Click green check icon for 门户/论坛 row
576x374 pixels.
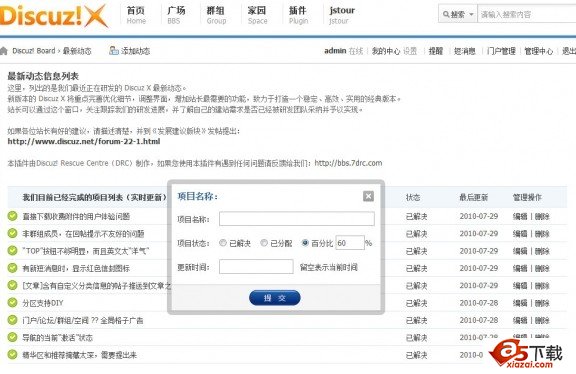[12, 320]
